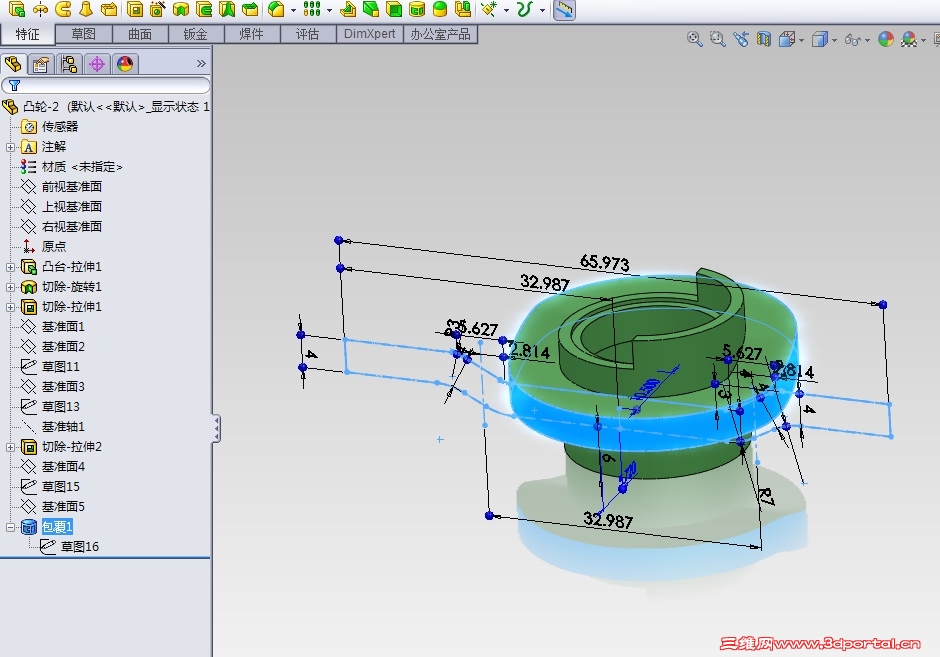
Task: Collapse the left panel via splitter handle
Action: click(x=216, y=429)
